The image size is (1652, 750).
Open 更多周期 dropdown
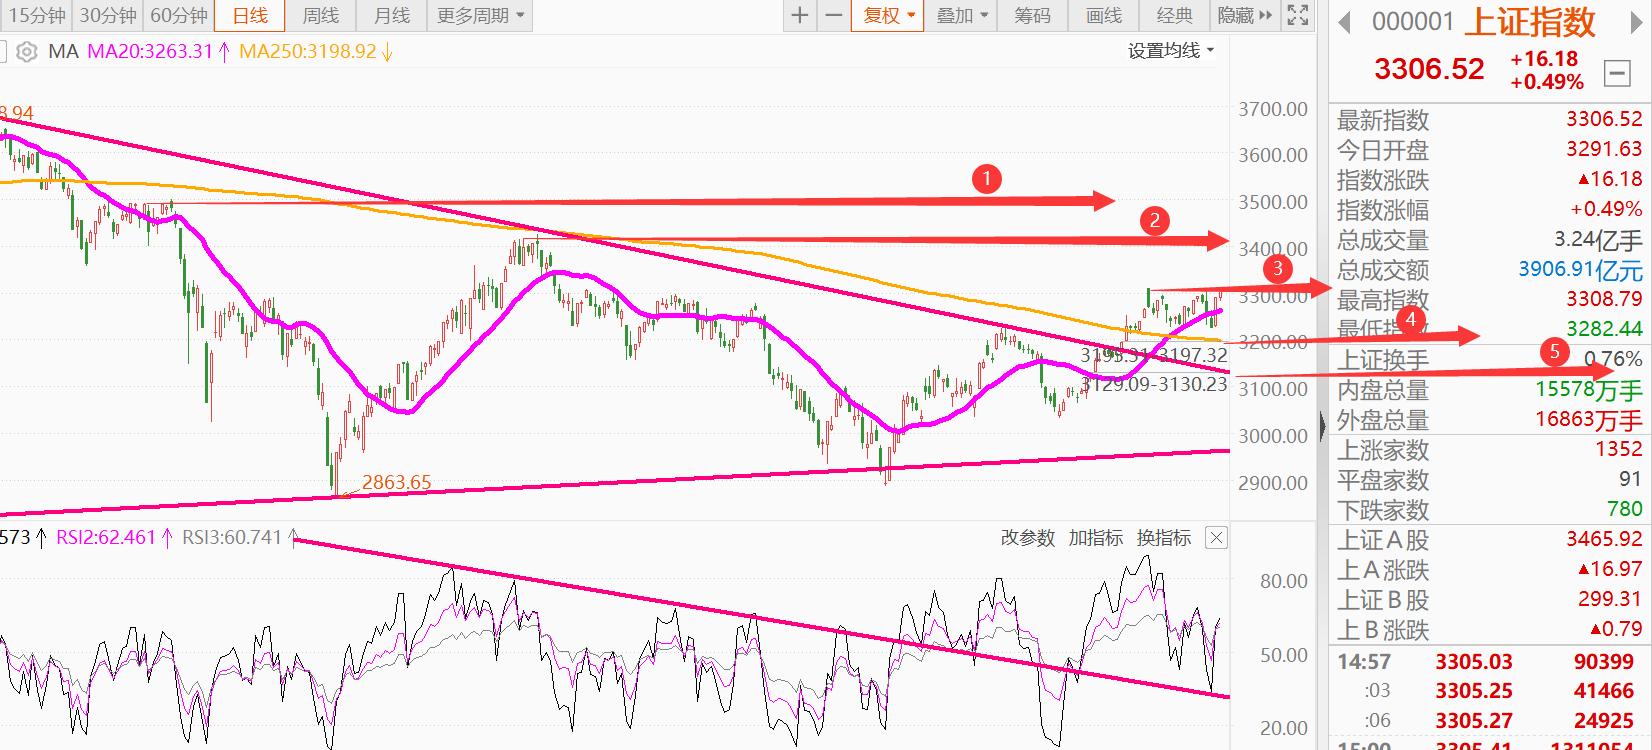480,15
